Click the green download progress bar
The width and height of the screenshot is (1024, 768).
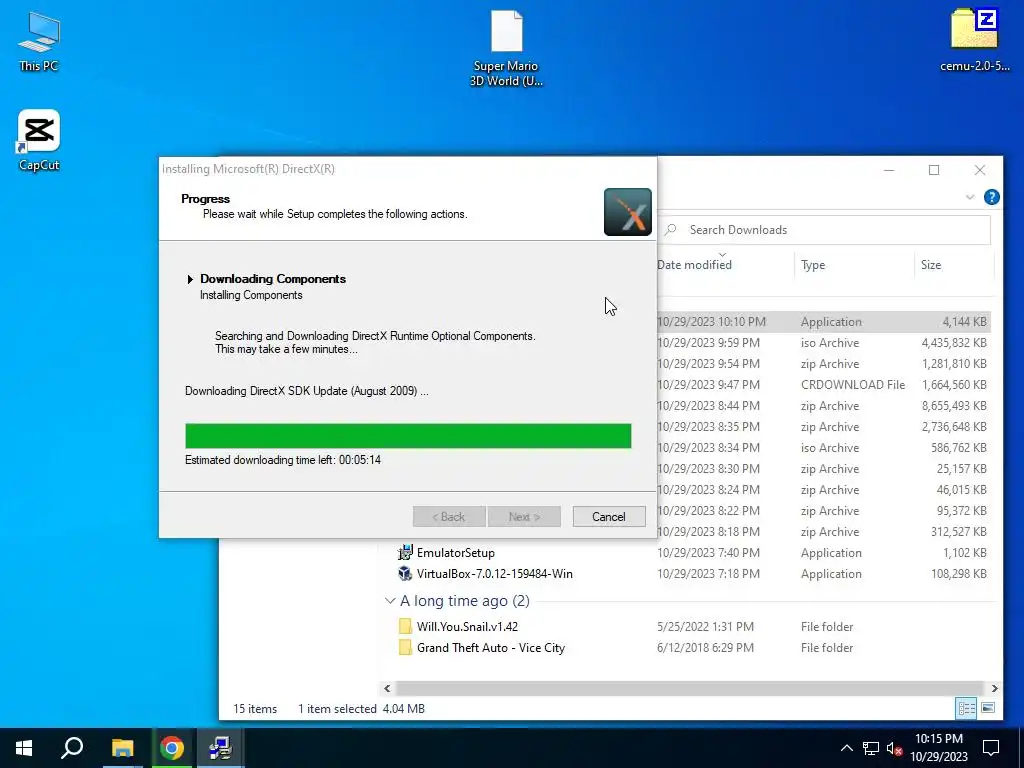pos(408,436)
